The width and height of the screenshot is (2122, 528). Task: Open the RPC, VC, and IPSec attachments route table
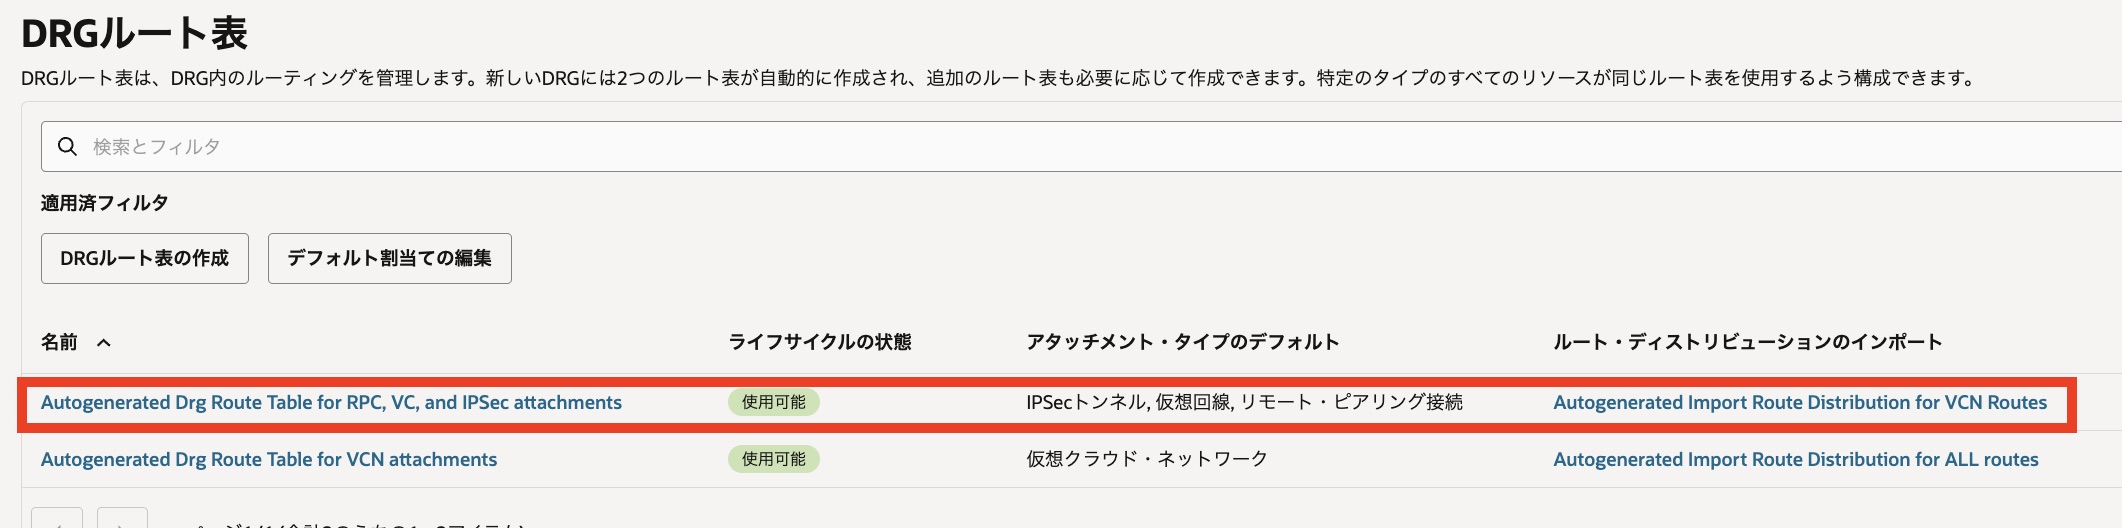pos(331,403)
